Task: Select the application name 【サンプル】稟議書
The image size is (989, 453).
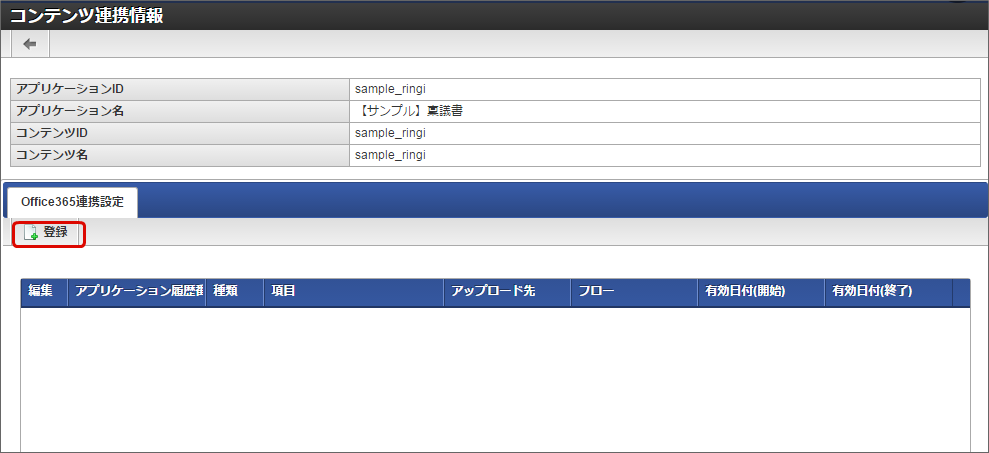Action: coord(410,111)
